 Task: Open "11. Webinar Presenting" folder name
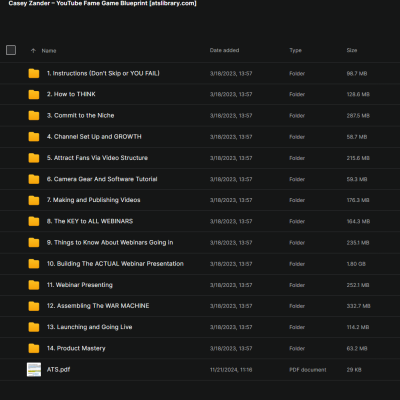(80, 285)
